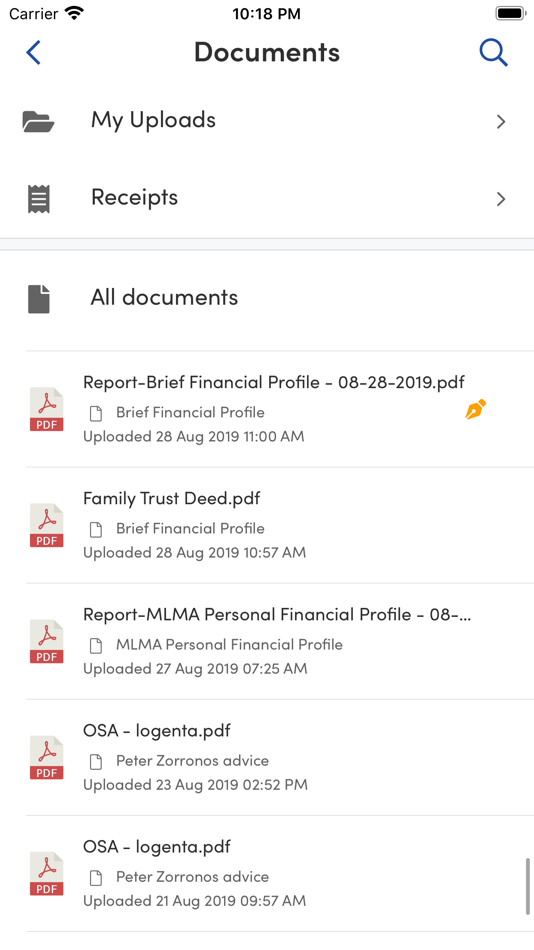
Task: Tap the back arrow icon
Action: (x=33, y=53)
